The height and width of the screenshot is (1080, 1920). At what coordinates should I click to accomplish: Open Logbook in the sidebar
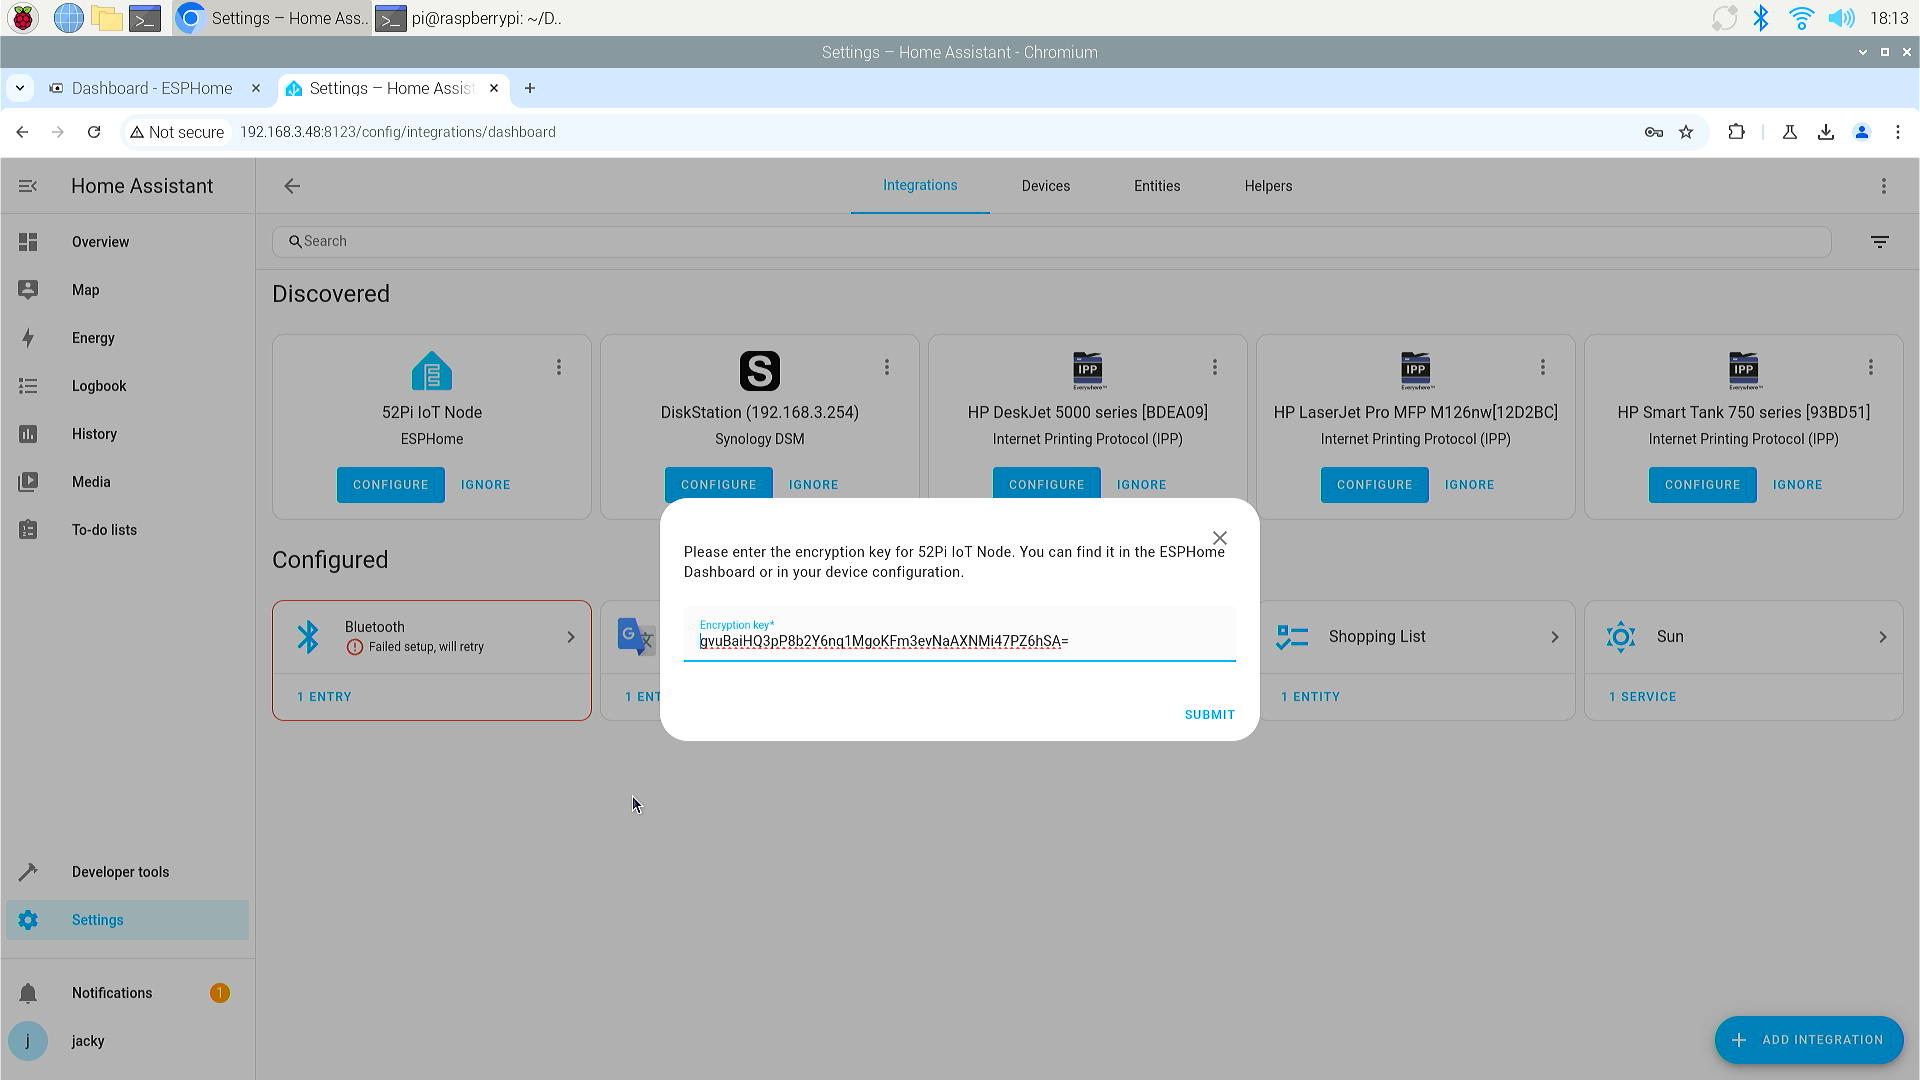[x=127, y=386]
